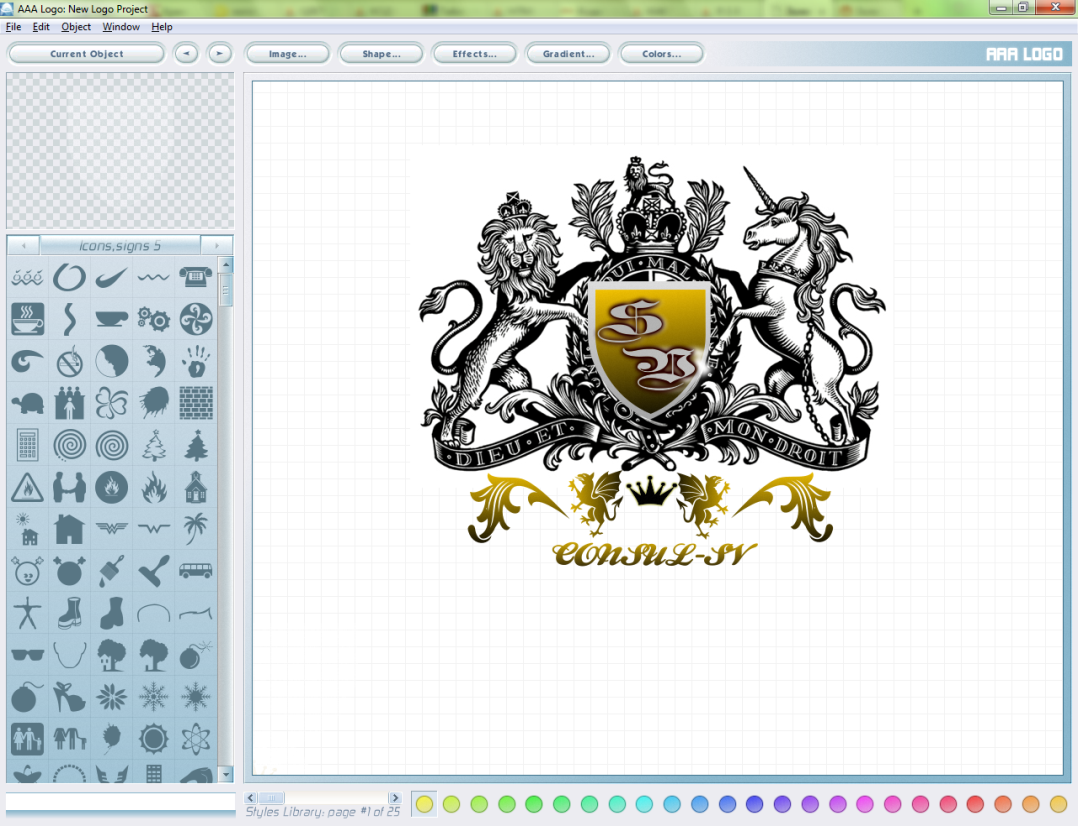The height and width of the screenshot is (826, 1078).
Task: Pick the swoosh checkmark icon
Action: point(111,277)
